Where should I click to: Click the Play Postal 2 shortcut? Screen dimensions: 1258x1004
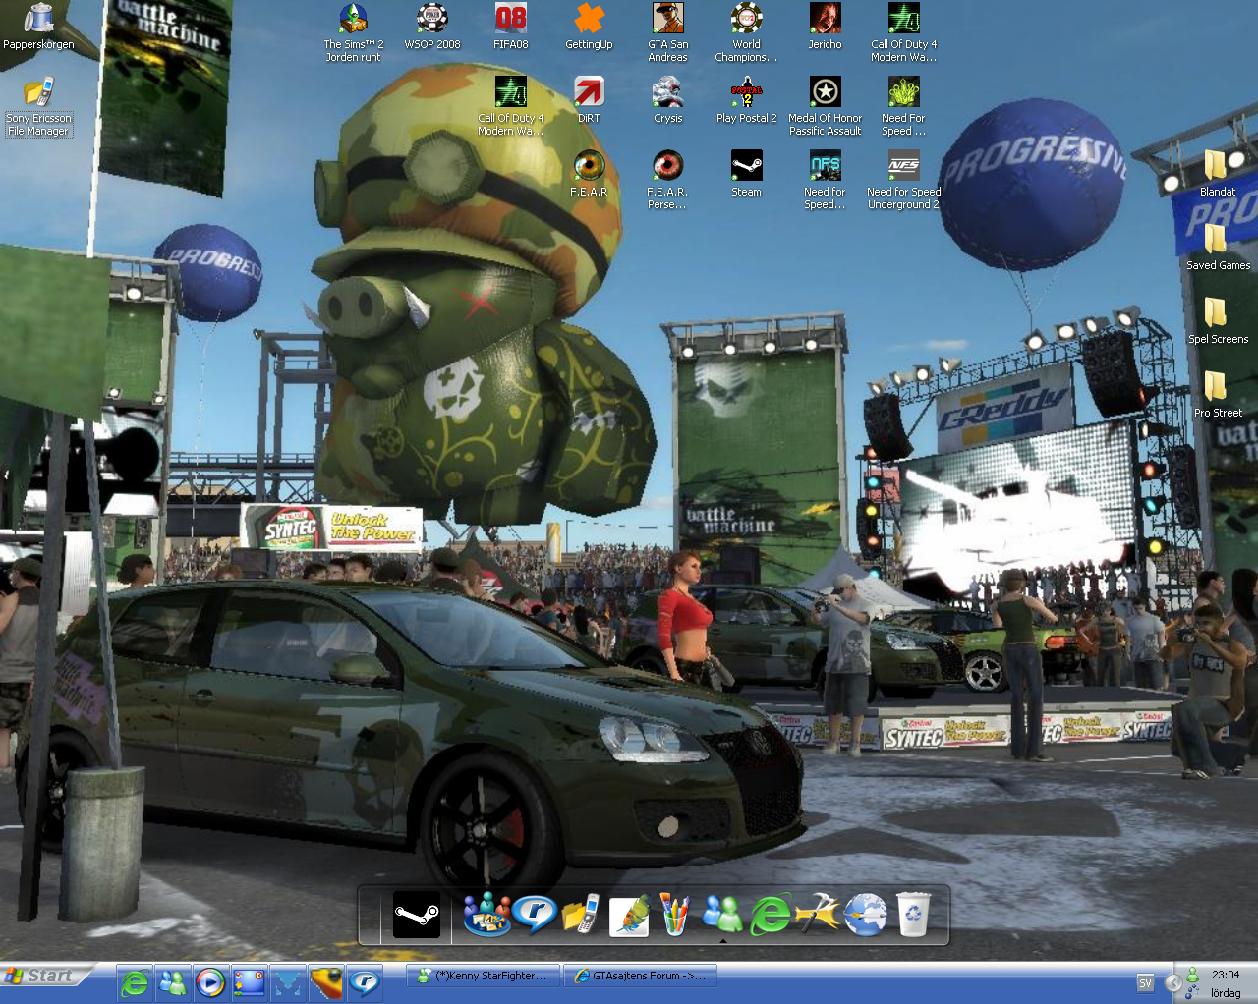pyautogui.click(x=746, y=93)
